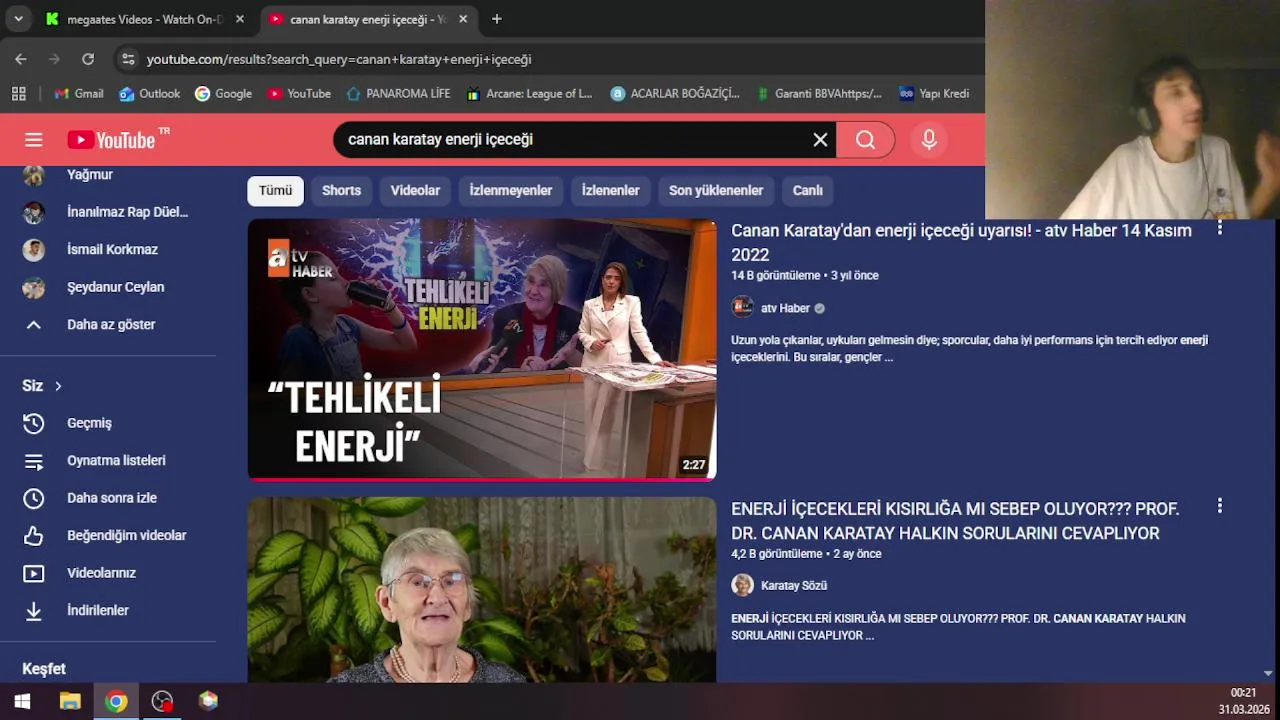Image resolution: width=1280 pixels, height=720 pixels.
Task: Reload the page with the refresh icon
Action: [x=88, y=59]
